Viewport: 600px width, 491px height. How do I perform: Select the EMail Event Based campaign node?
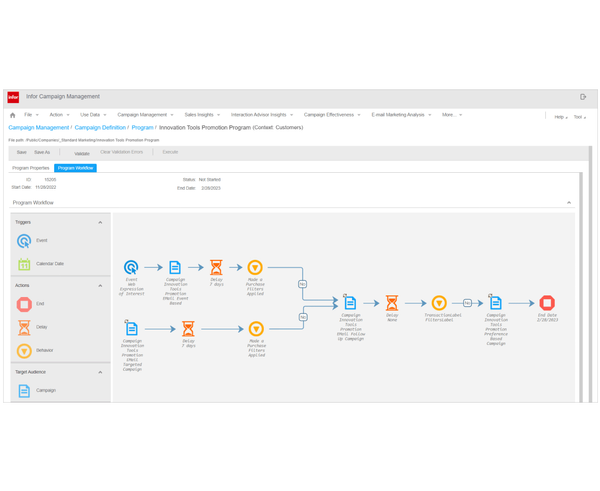[x=175, y=267]
